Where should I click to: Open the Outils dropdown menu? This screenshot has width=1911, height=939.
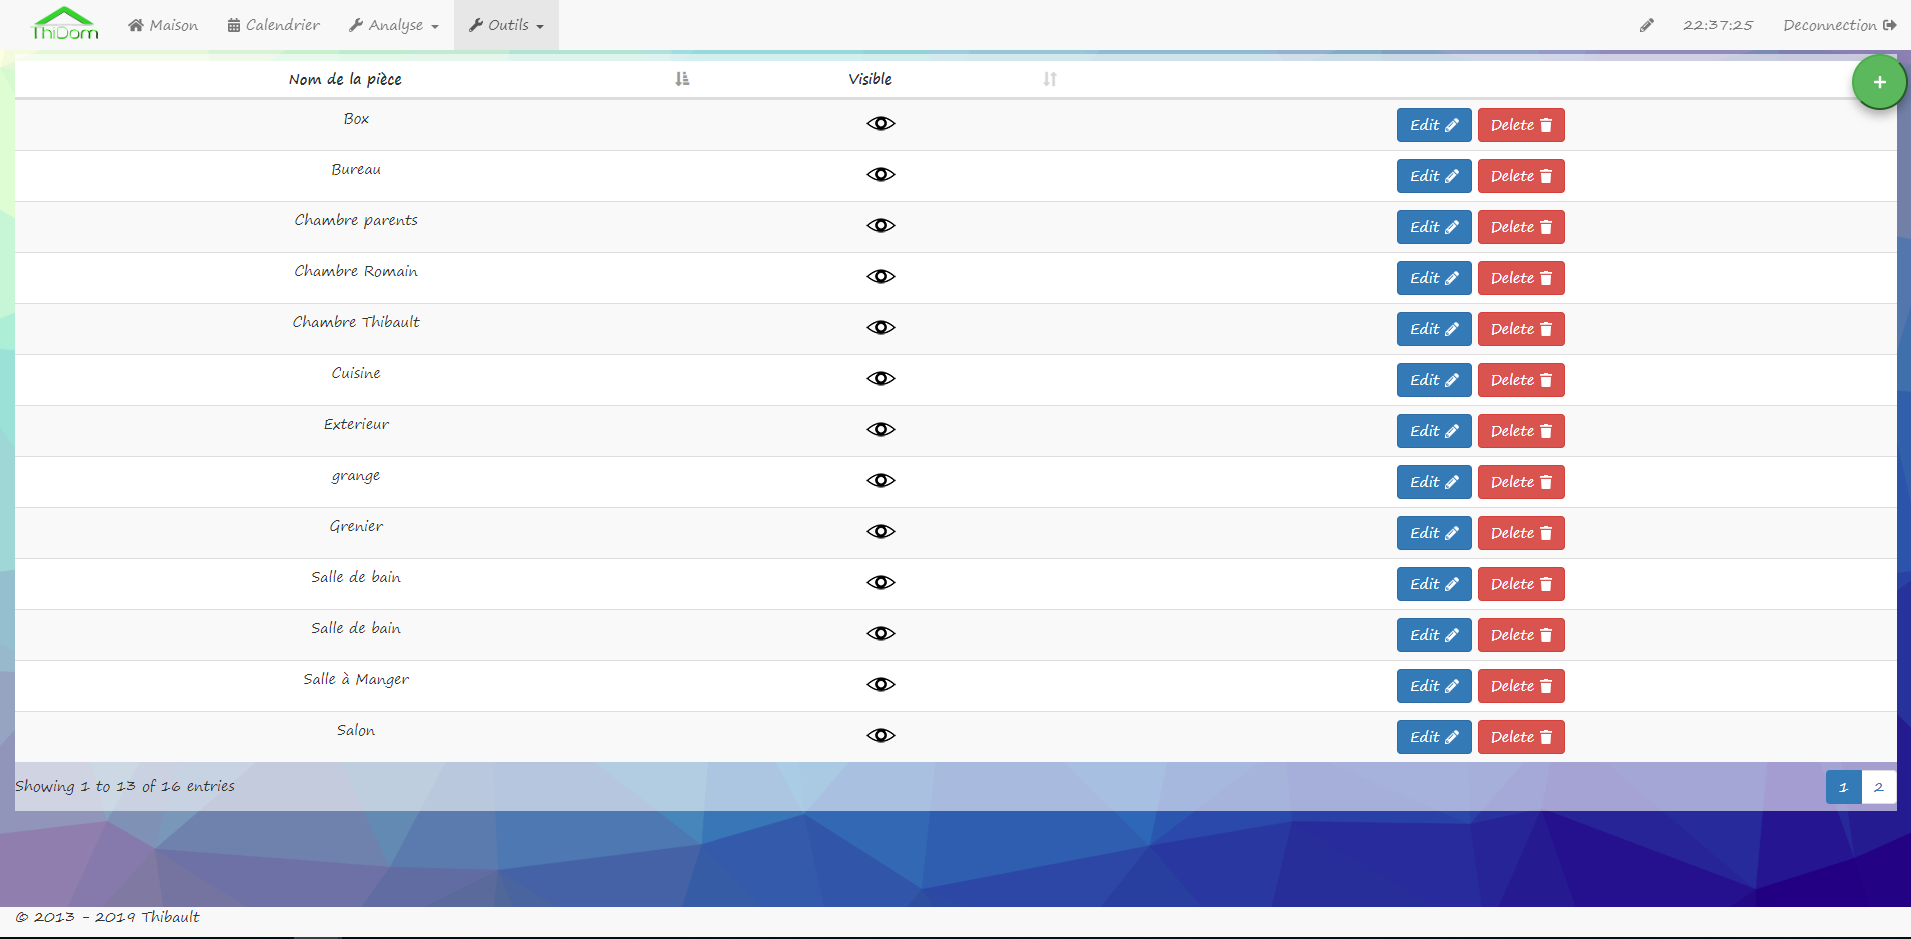pos(506,25)
